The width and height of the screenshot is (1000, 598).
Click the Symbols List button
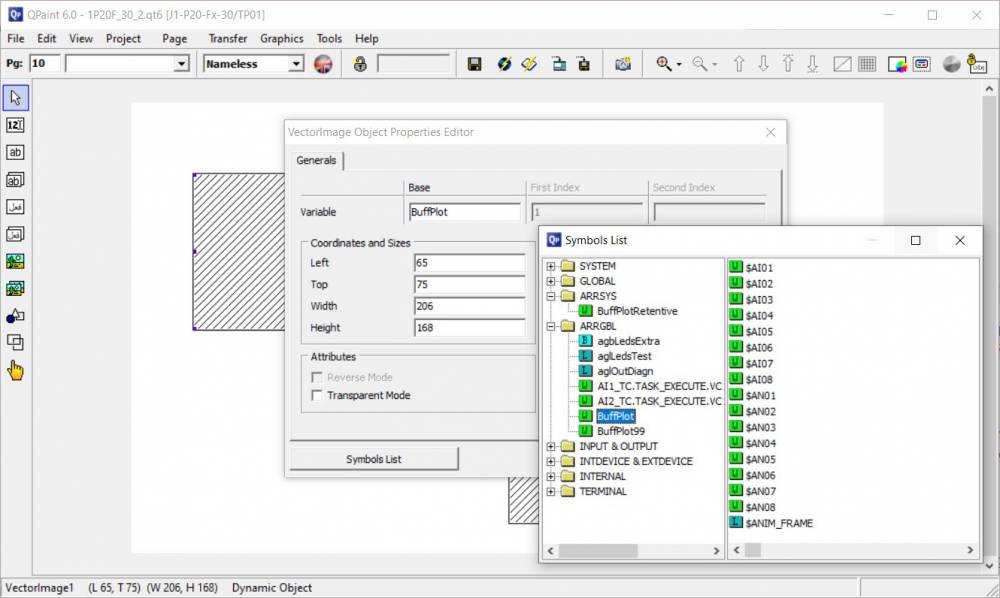[374, 459]
